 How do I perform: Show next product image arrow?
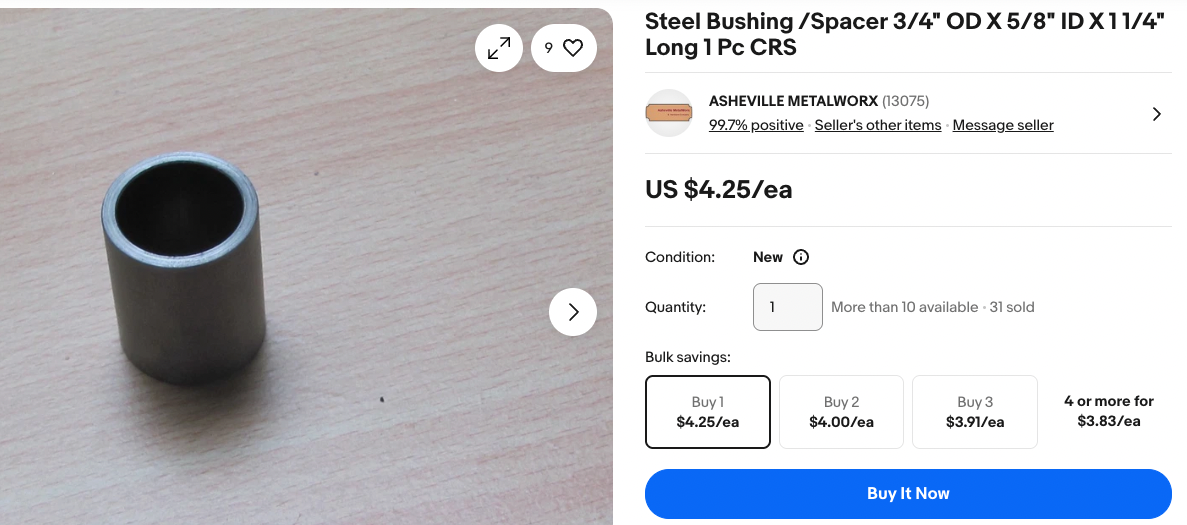(x=573, y=312)
